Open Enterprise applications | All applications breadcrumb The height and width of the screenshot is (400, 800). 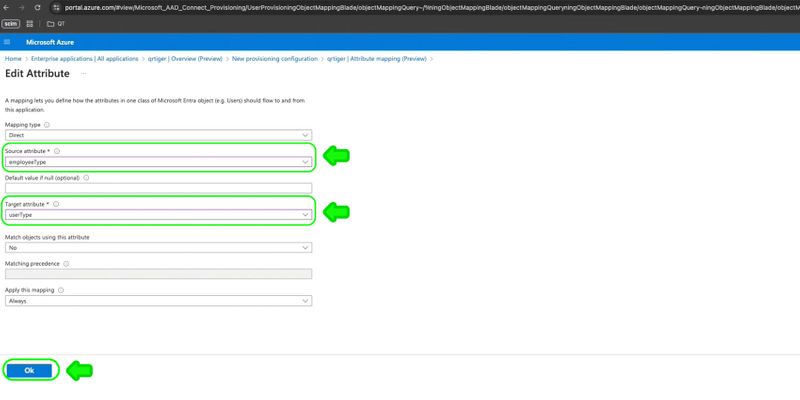point(85,59)
